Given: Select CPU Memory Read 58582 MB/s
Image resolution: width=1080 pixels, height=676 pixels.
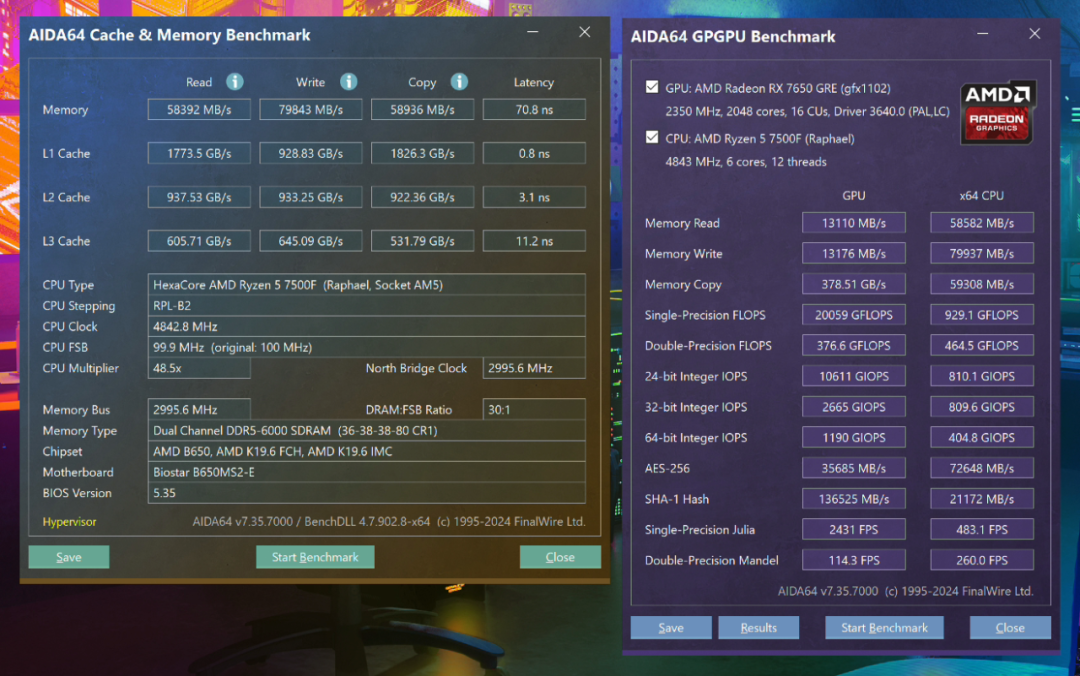Looking at the screenshot, I should pos(982,223).
